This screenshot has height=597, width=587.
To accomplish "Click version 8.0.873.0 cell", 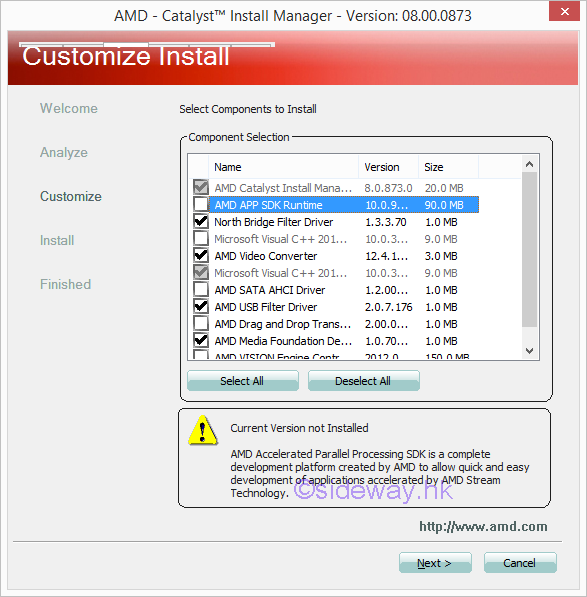I will [x=388, y=188].
